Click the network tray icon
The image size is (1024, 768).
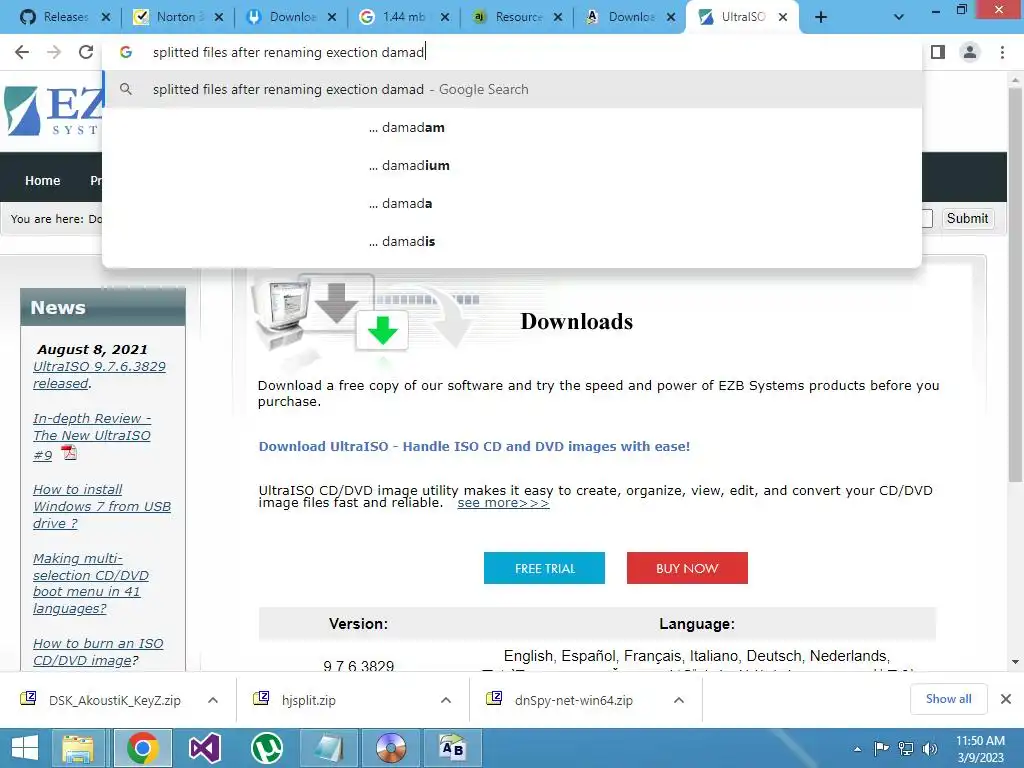click(x=906, y=748)
